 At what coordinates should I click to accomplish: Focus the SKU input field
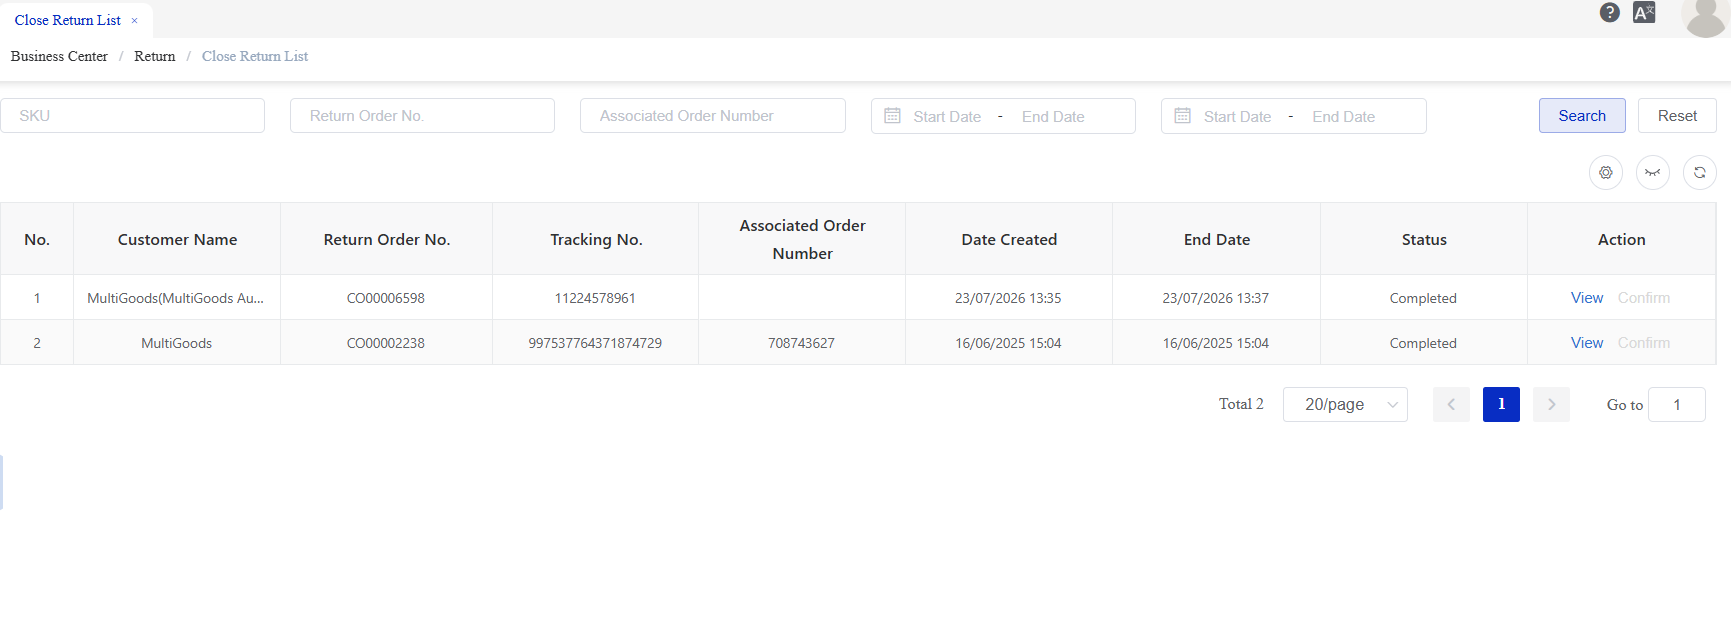[x=132, y=116]
